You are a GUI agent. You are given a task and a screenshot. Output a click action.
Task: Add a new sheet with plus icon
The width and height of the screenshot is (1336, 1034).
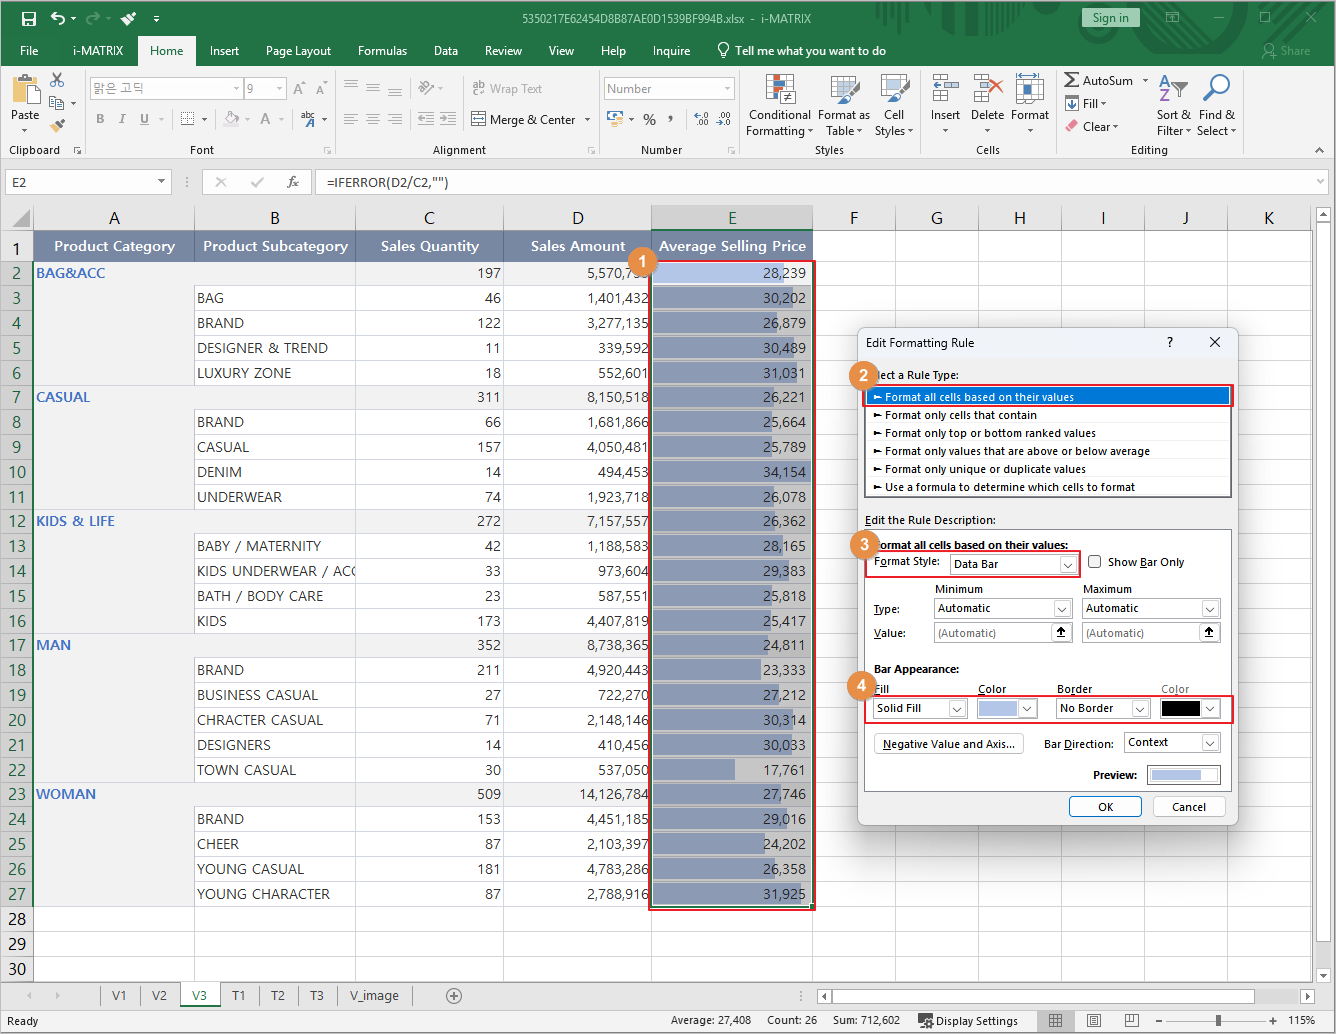454,995
